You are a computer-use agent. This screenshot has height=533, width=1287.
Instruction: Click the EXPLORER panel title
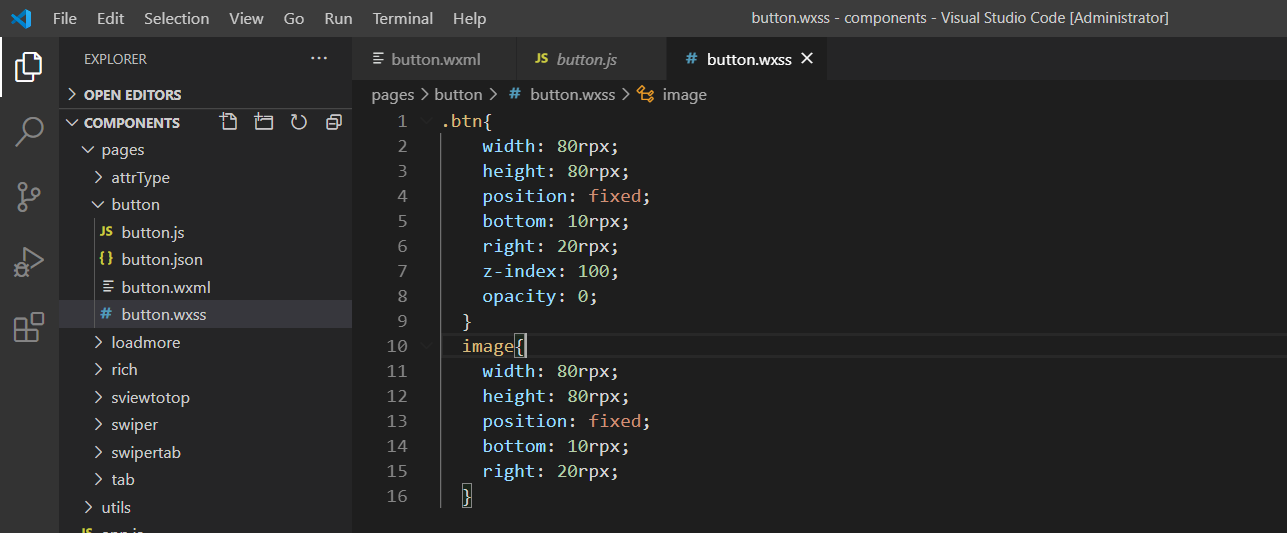pos(115,59)
